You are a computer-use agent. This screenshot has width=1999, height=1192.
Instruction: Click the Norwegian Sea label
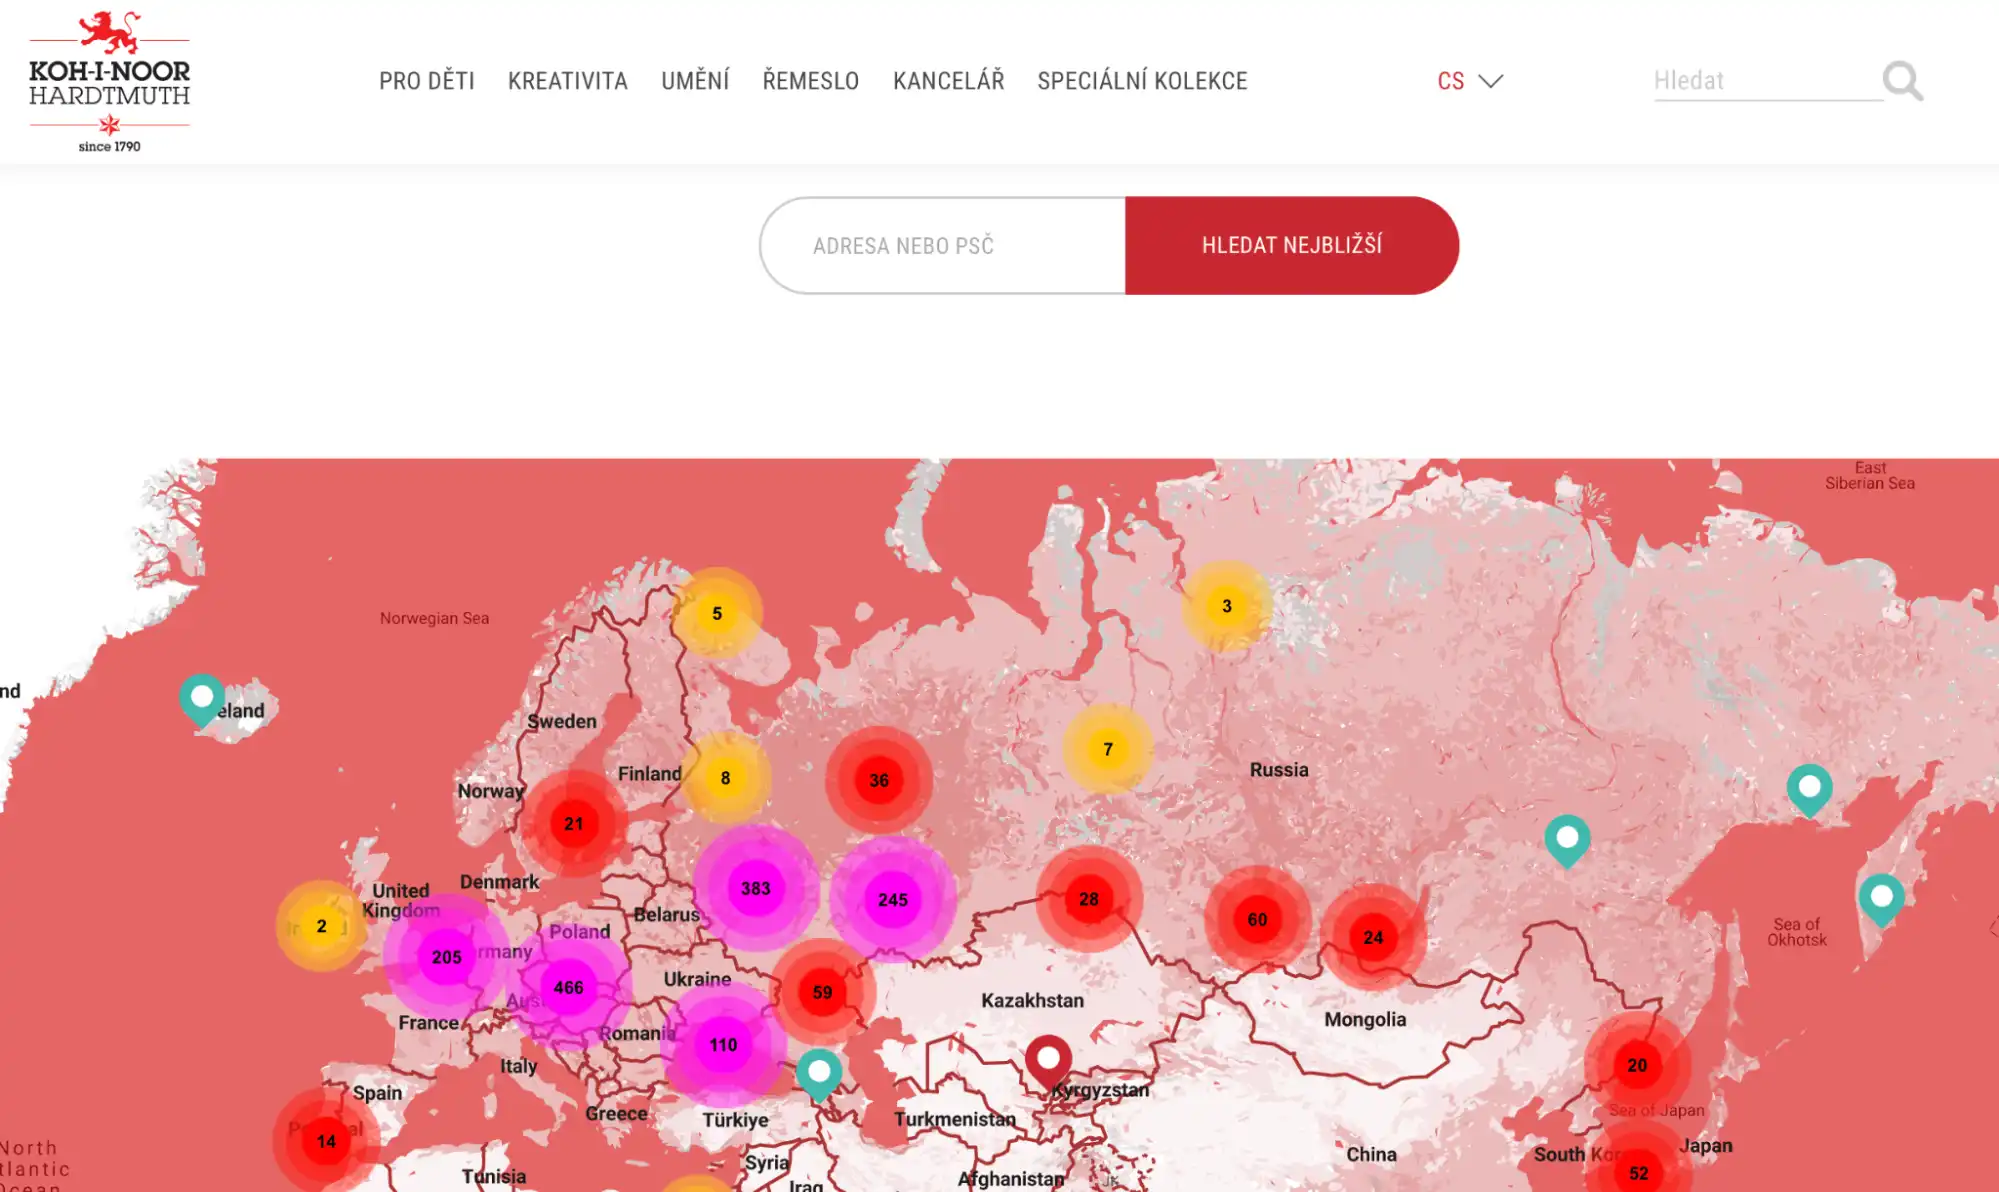434,618
